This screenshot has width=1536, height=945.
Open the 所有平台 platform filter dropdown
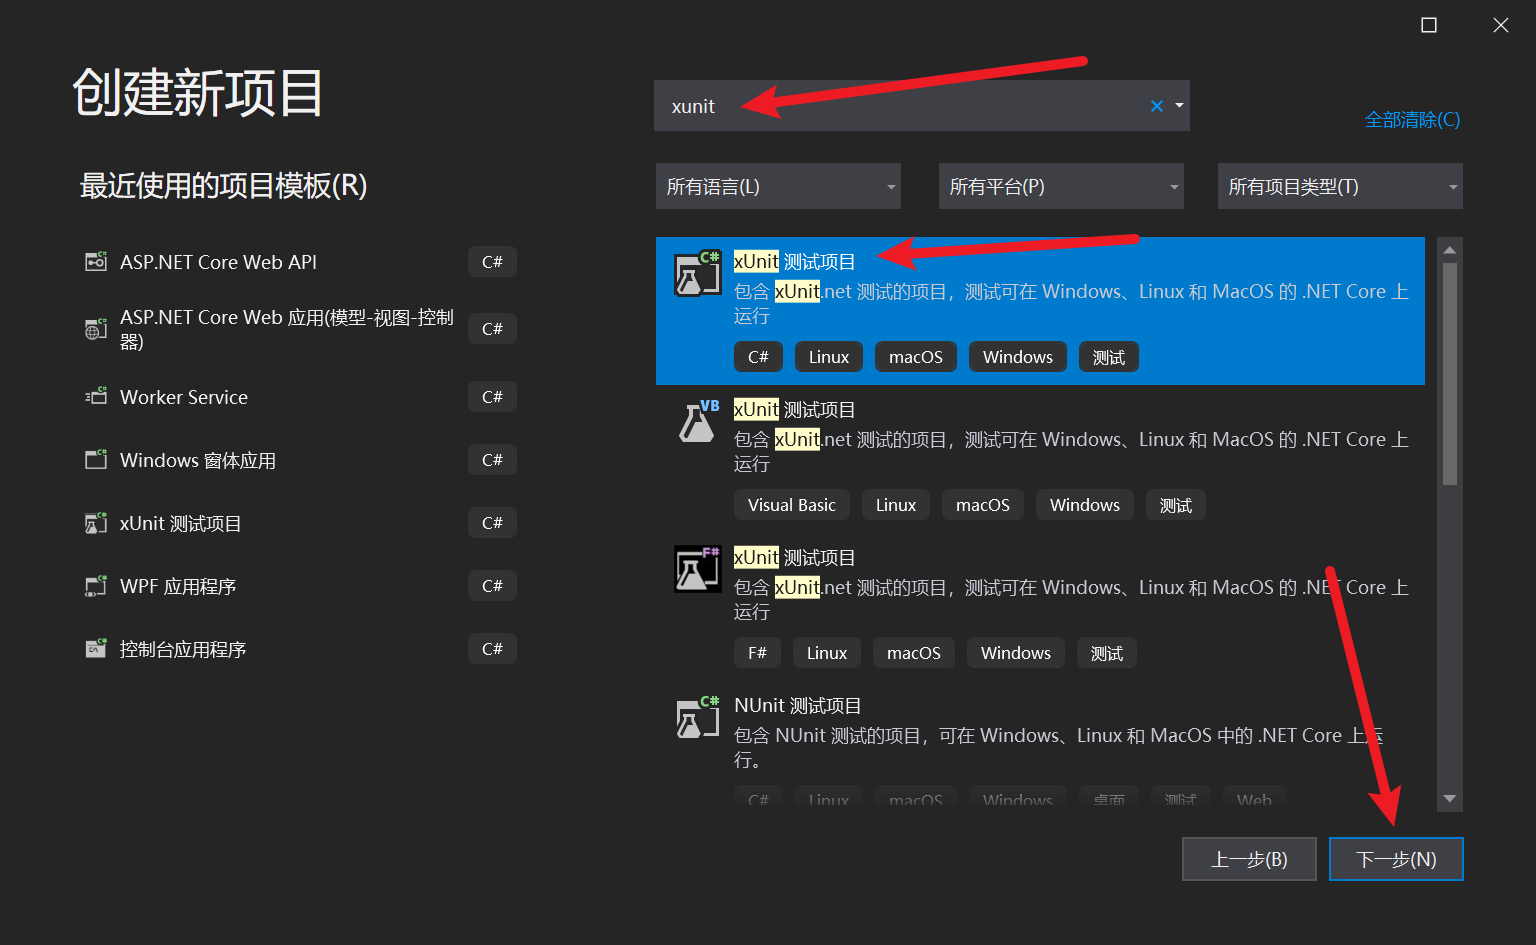[1061, 187]
